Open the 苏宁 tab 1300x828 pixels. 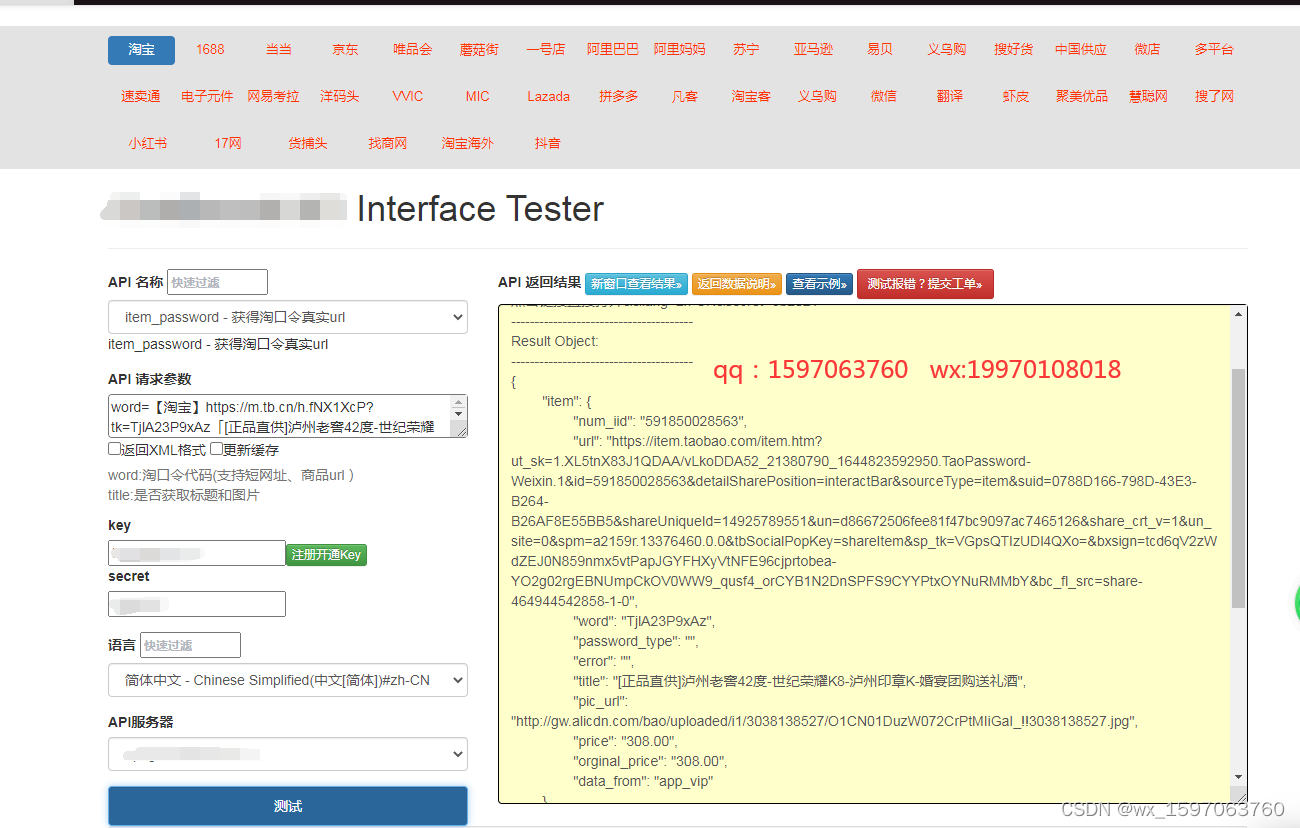(745, 50)
